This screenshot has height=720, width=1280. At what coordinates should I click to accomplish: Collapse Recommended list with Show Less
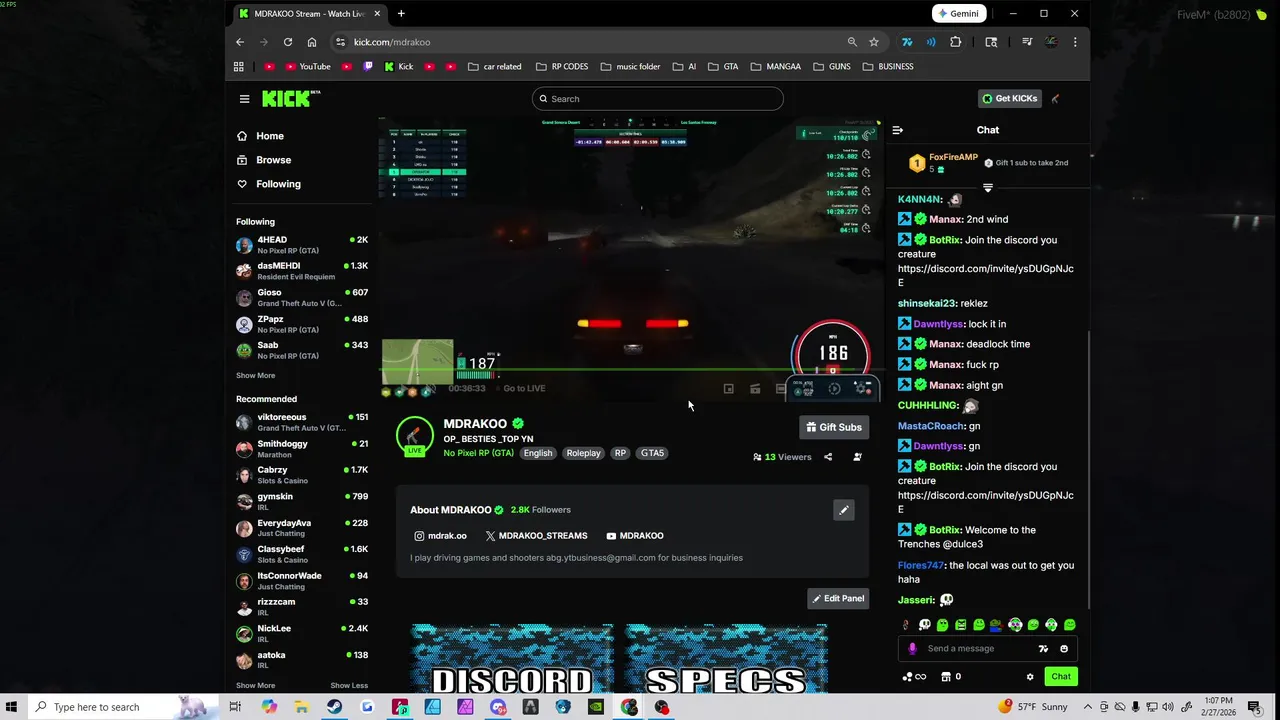click(x=349, y=686)
